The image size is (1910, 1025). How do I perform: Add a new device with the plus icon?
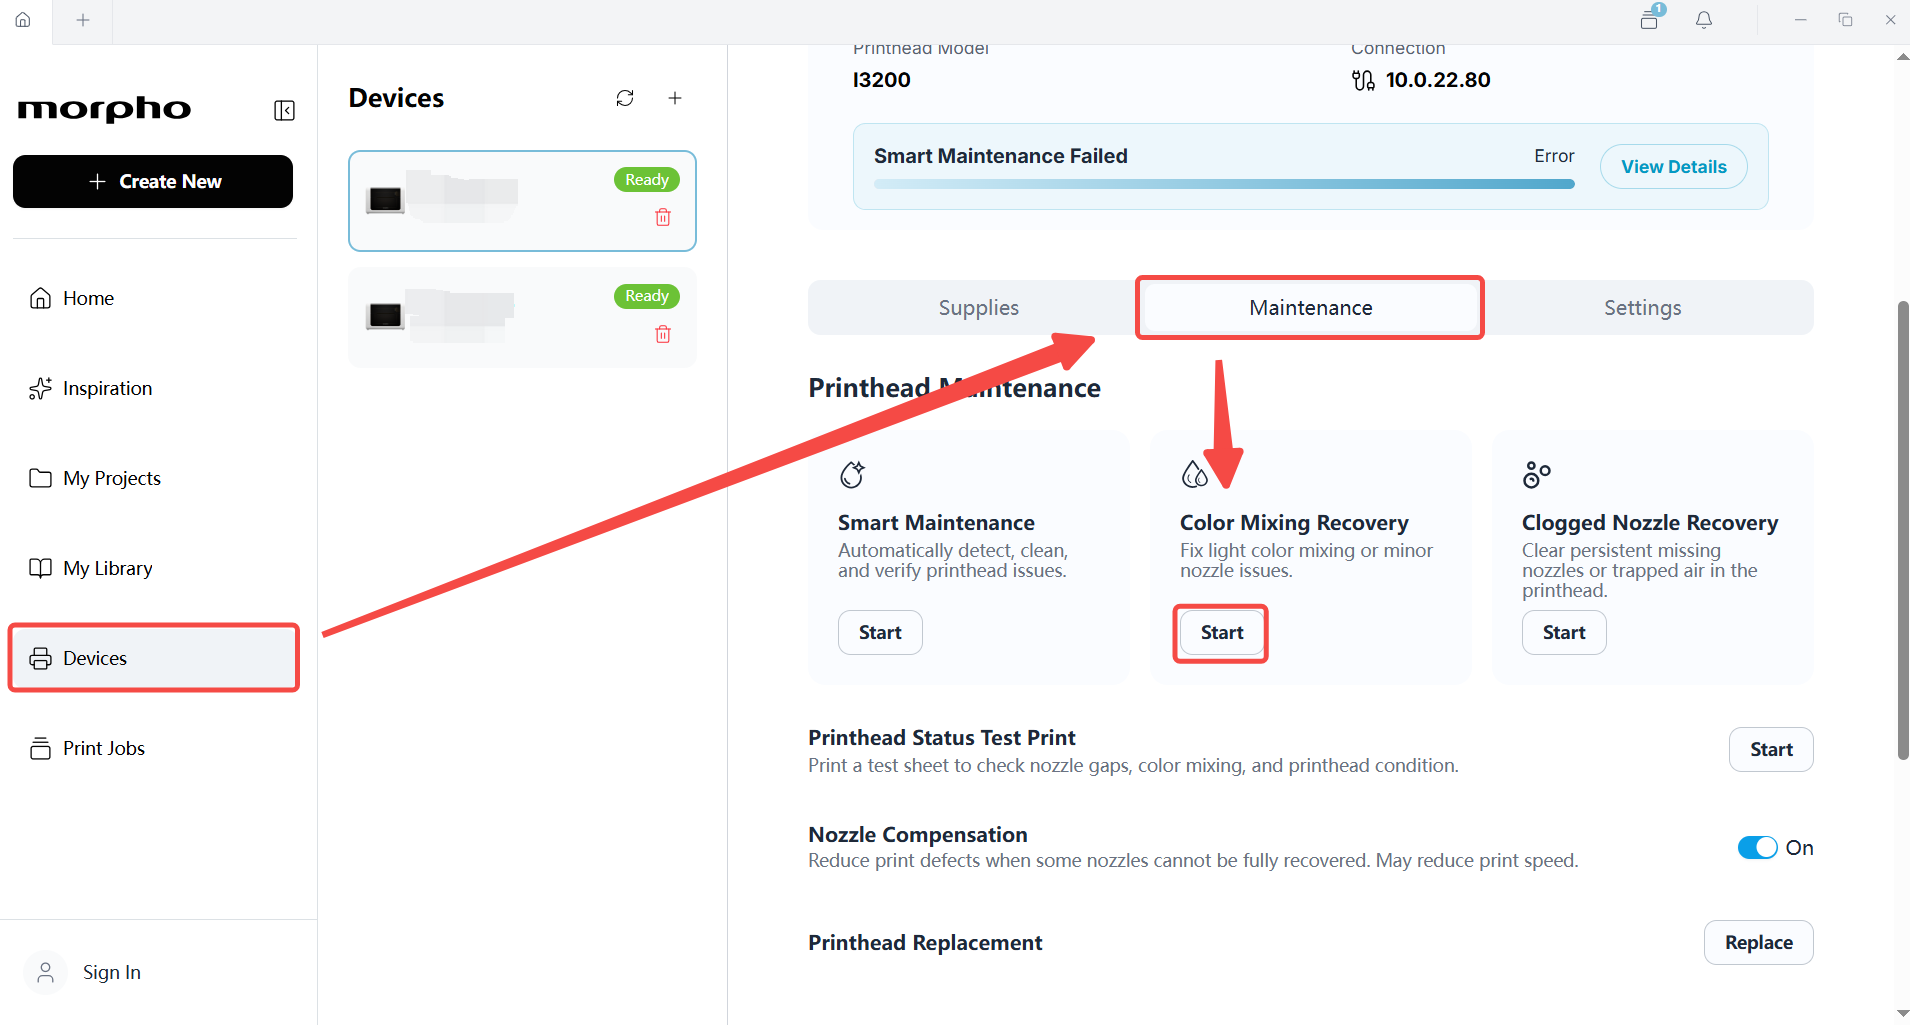pyautogui.click(x=675, y=98)
